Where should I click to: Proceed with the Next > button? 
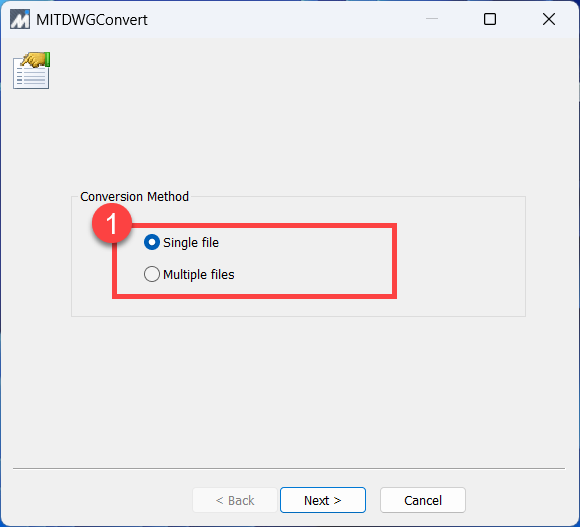(x=323, y=500)
